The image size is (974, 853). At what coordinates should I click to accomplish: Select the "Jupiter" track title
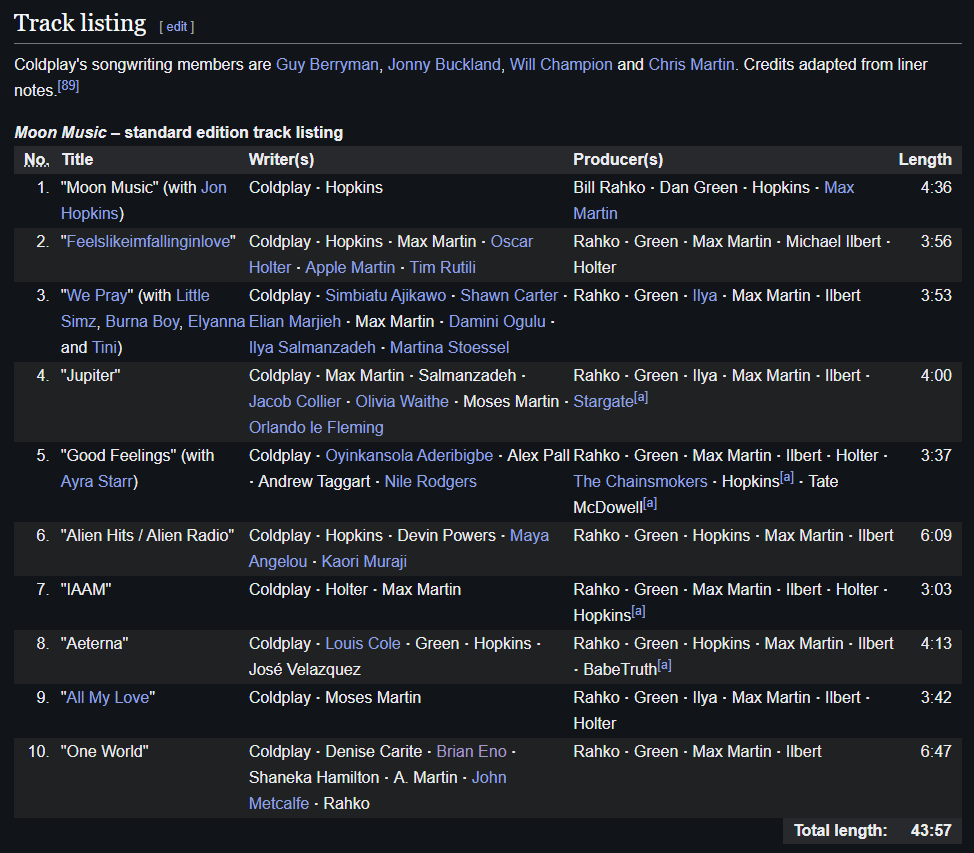pyautogui.click(x=91, y=376)
